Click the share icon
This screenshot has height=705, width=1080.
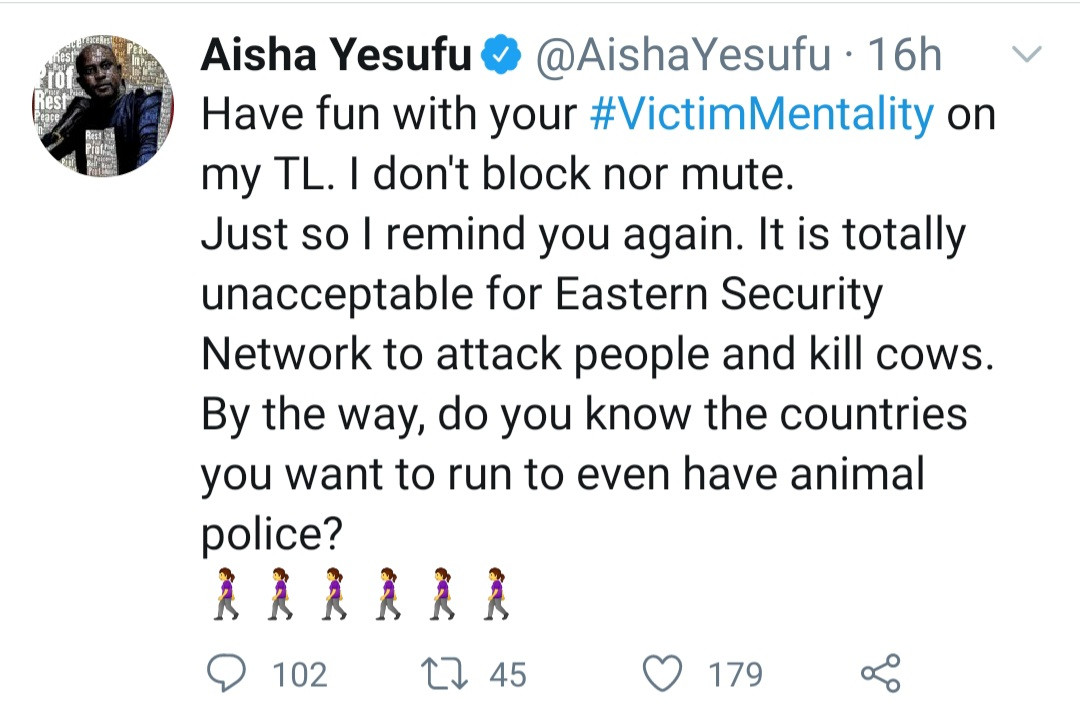coord(880,673)
